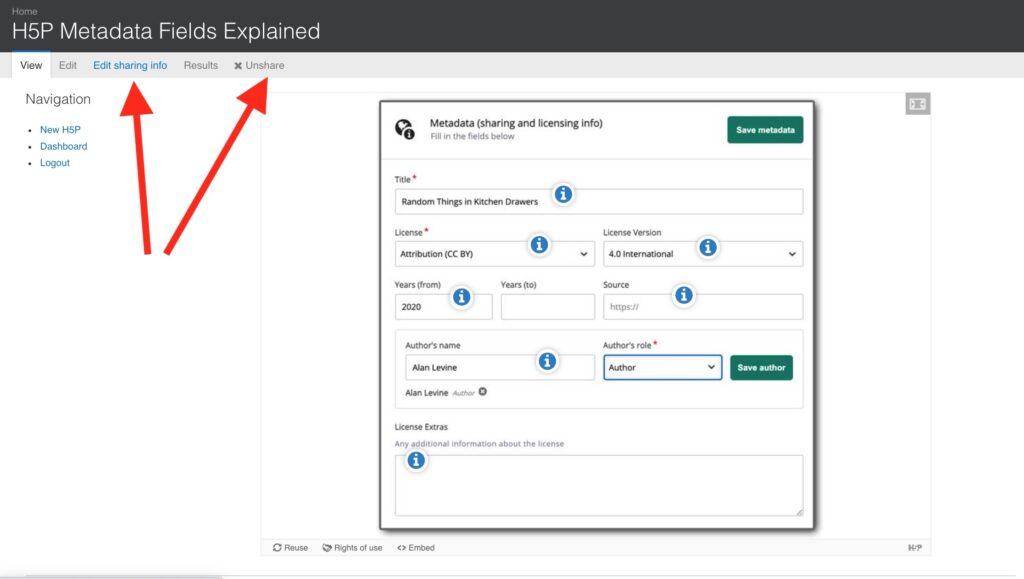Open the Edit sharing info tab
Screen dimensions: 1024x579
click(x=130, y=65)
